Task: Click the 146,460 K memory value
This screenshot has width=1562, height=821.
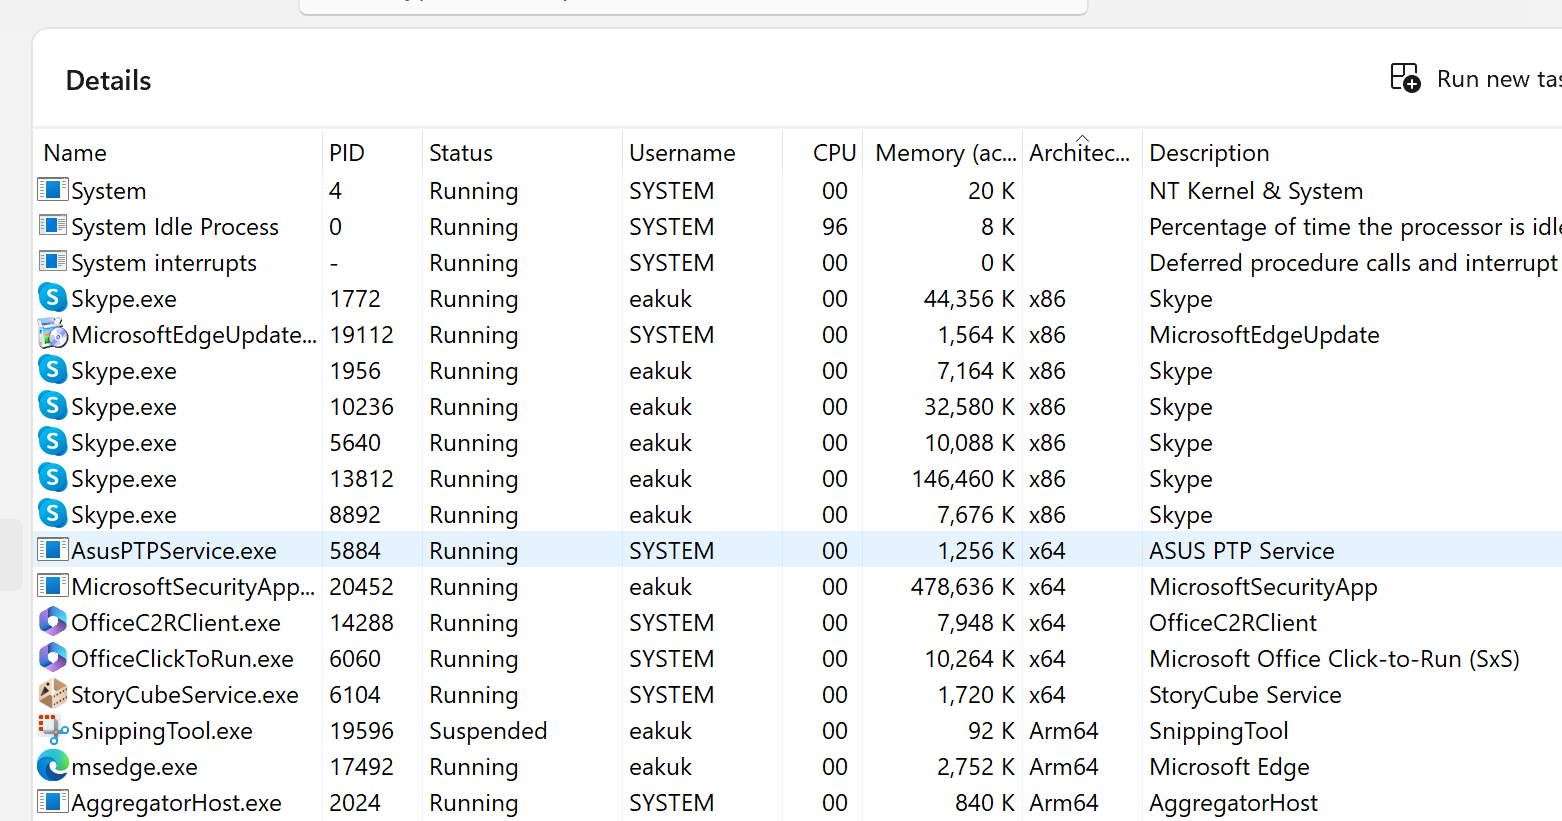Action: (x=963, y=479)
